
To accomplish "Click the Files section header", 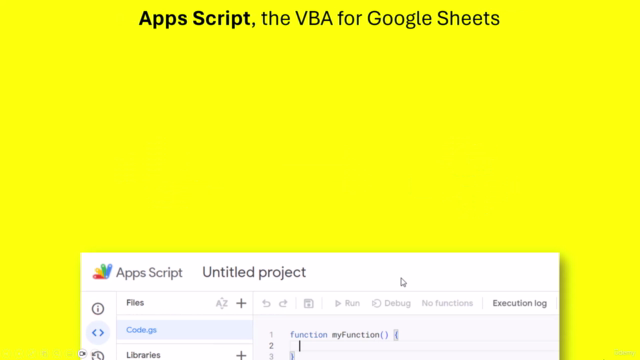I will coord(135,303).
